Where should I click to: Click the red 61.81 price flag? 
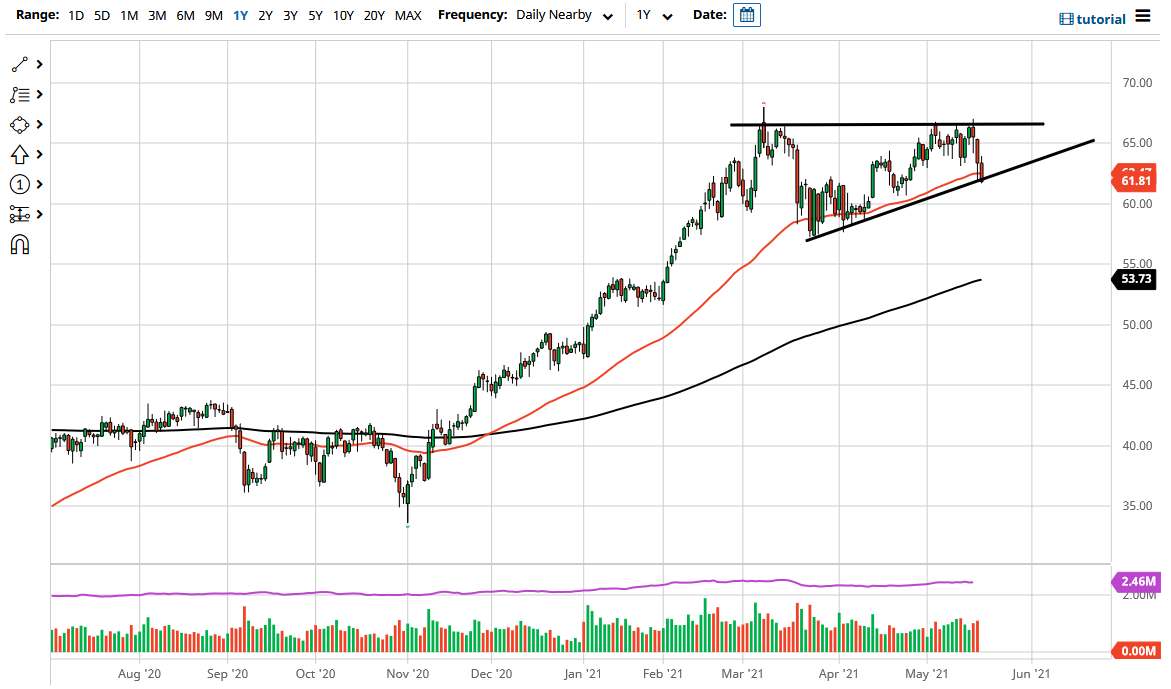click(x=1135, y=178)
